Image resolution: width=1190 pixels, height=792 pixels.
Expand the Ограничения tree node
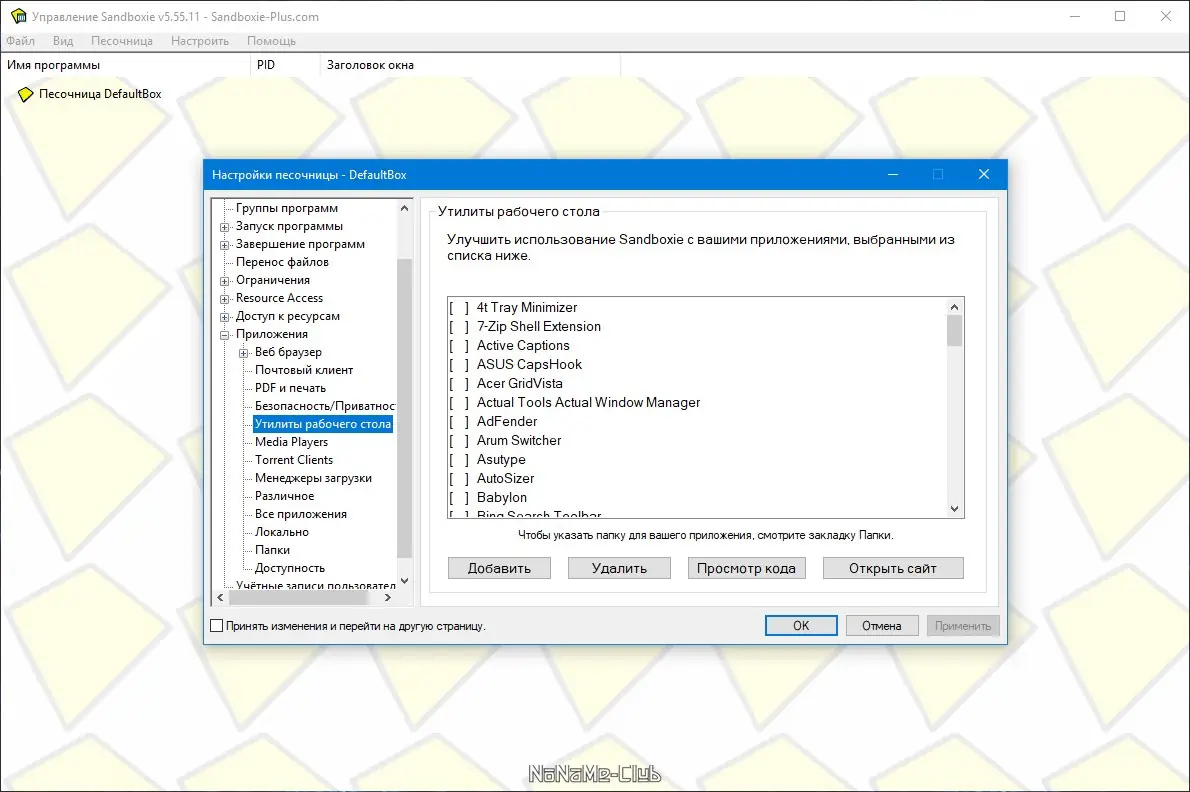[x=225, y=281]
